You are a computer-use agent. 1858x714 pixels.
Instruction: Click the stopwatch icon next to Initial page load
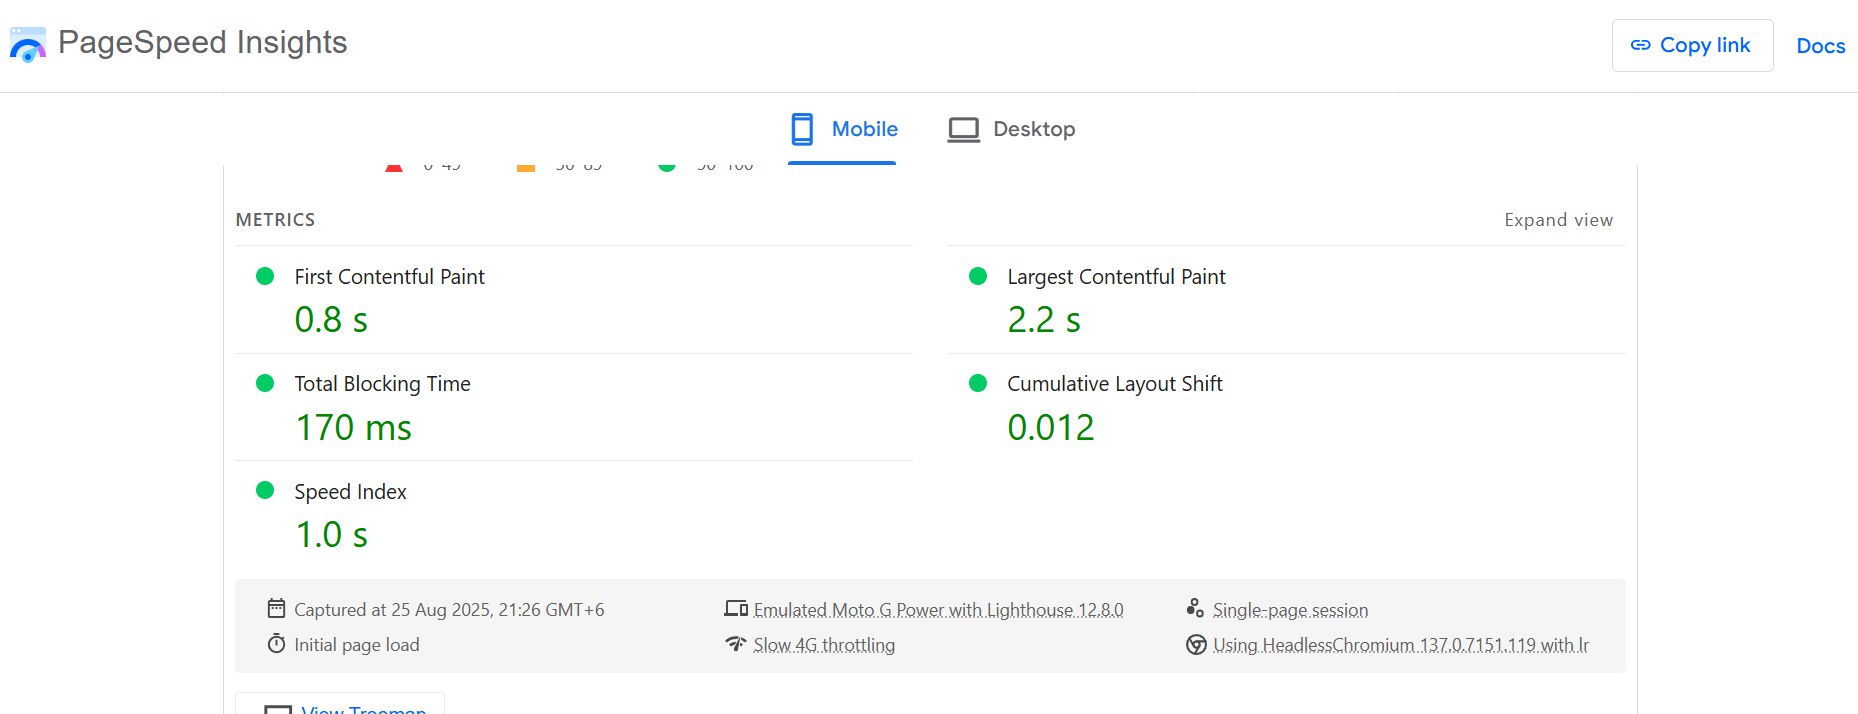point(276,643)
